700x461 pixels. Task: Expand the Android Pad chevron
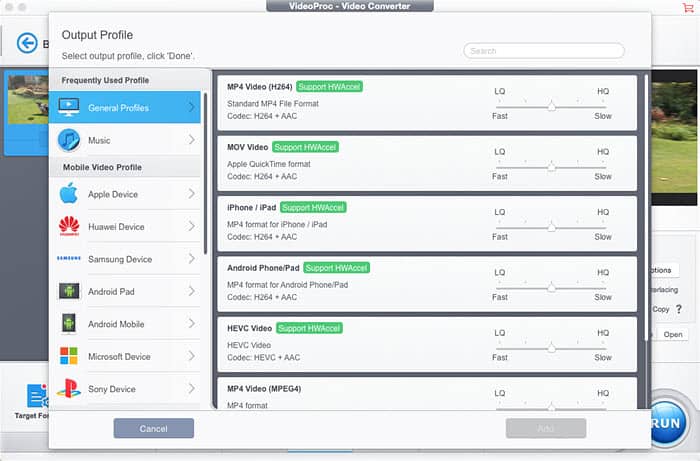[x=192, y=291]
